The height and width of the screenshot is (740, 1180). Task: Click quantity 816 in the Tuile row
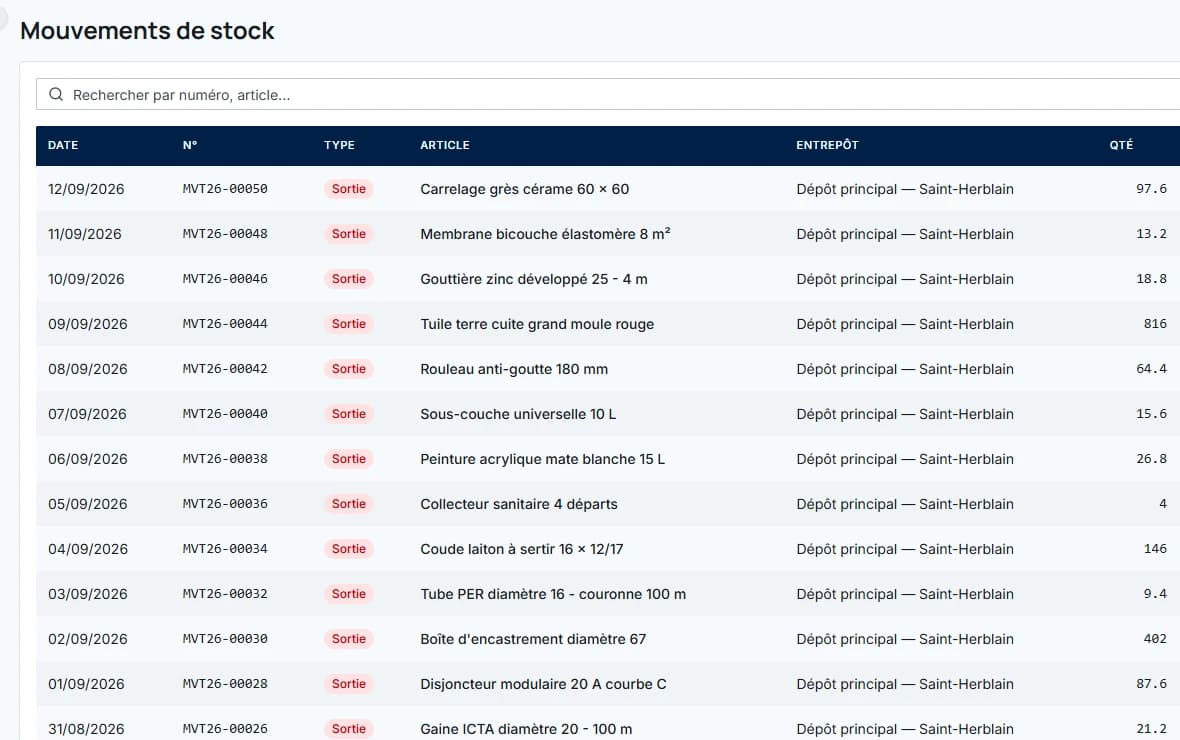click(x=1155, y=324)
